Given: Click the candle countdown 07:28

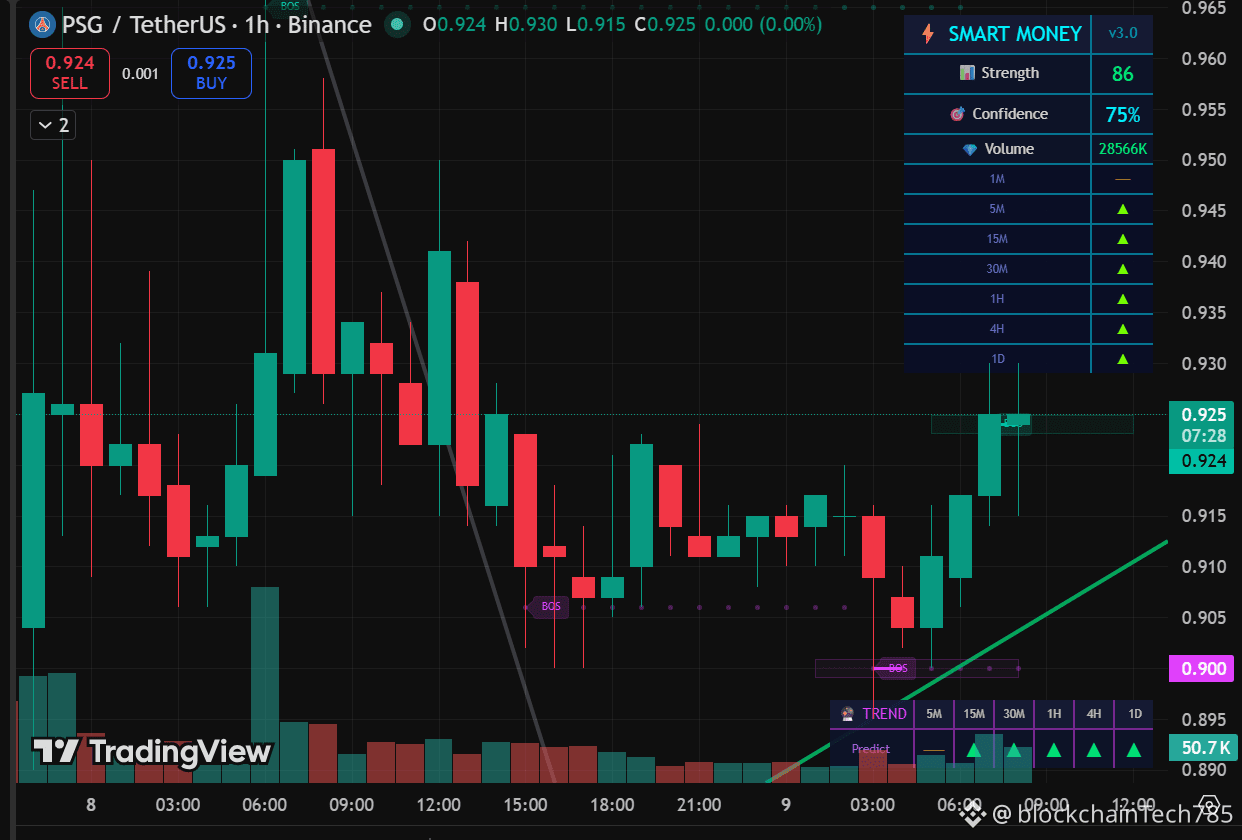Looking at the screenshot, I should [x=1203, y=436].
